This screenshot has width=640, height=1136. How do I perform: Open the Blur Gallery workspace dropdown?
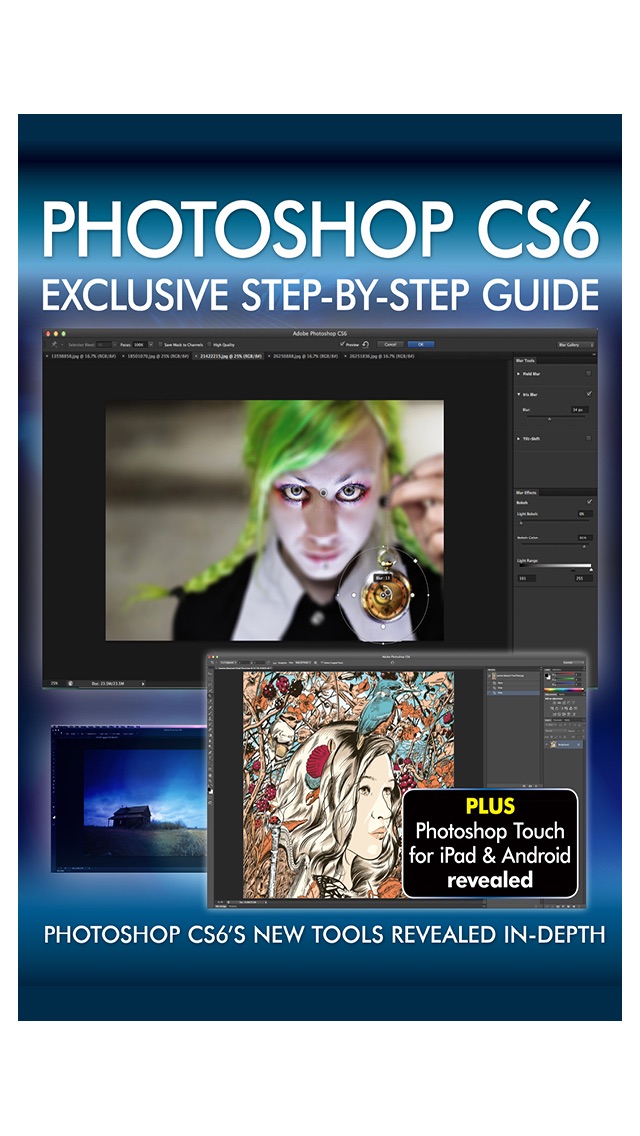click(575, 345)
